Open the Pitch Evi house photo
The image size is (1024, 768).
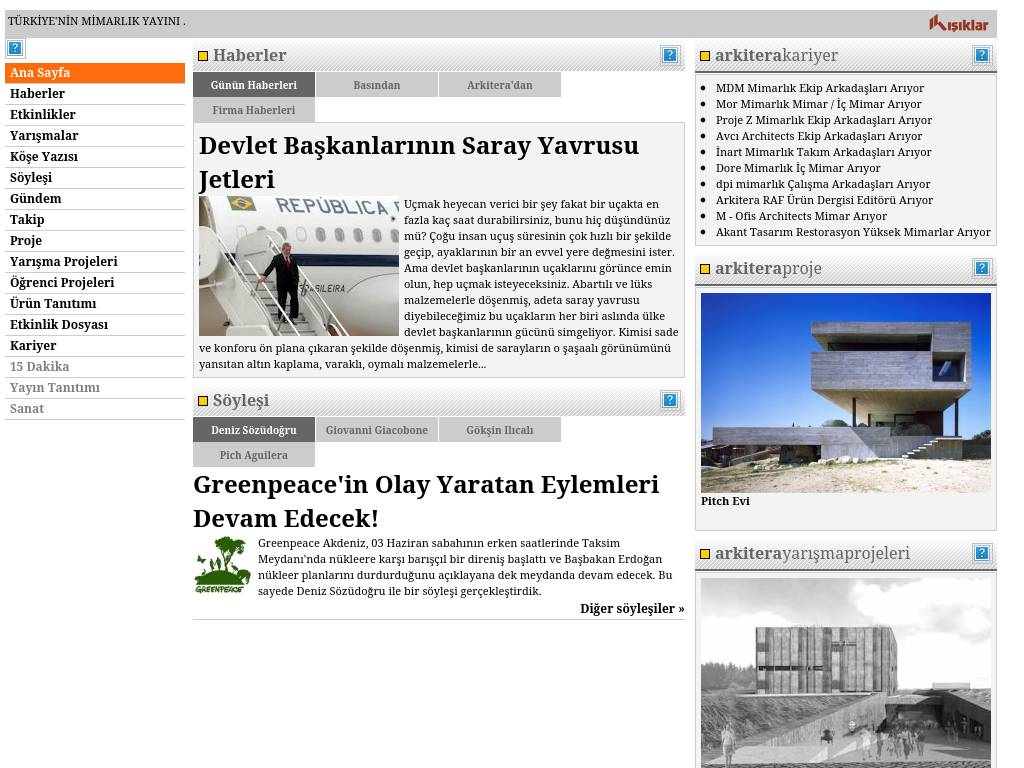[x=846, y=392]
